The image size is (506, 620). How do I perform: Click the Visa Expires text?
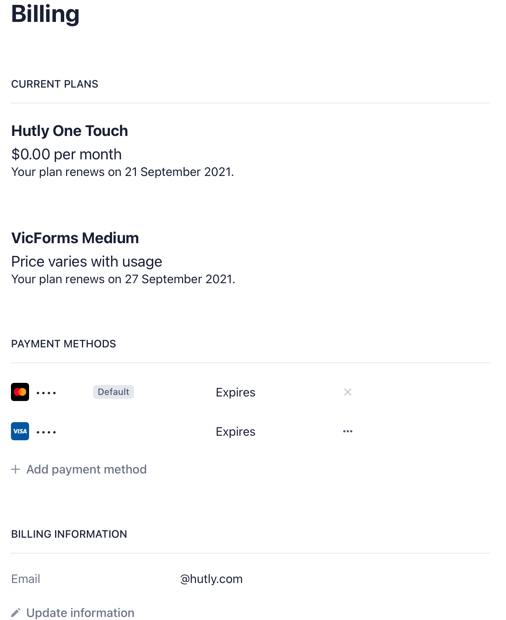pos(236,432)
